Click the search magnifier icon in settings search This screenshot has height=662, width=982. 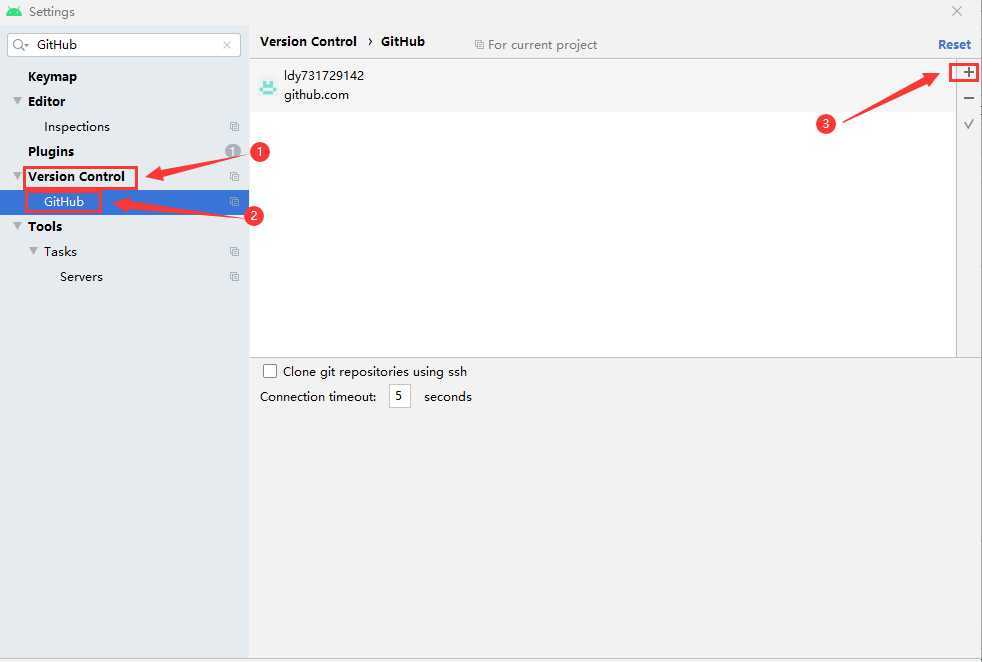tap(19, 44)
